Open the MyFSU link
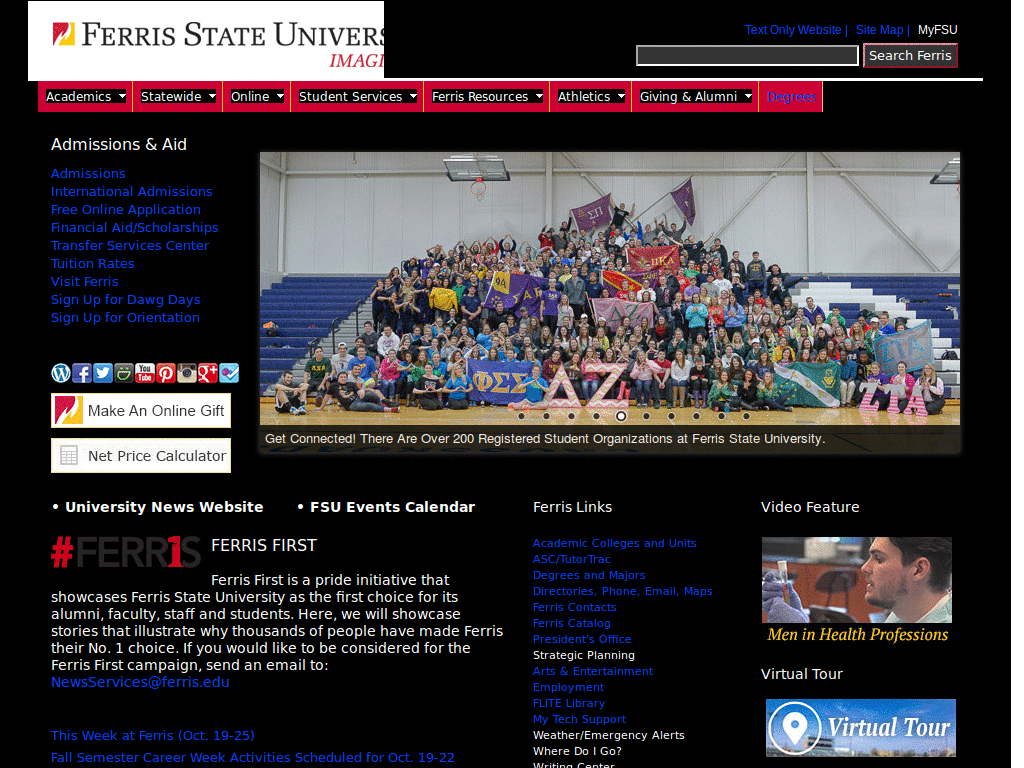This screenshot has width=1024, height=768. (x=937, y=30)
